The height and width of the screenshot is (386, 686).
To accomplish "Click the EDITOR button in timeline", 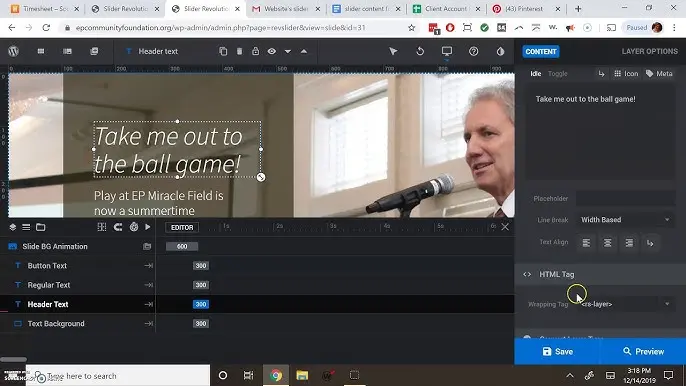I will (182, 228).
